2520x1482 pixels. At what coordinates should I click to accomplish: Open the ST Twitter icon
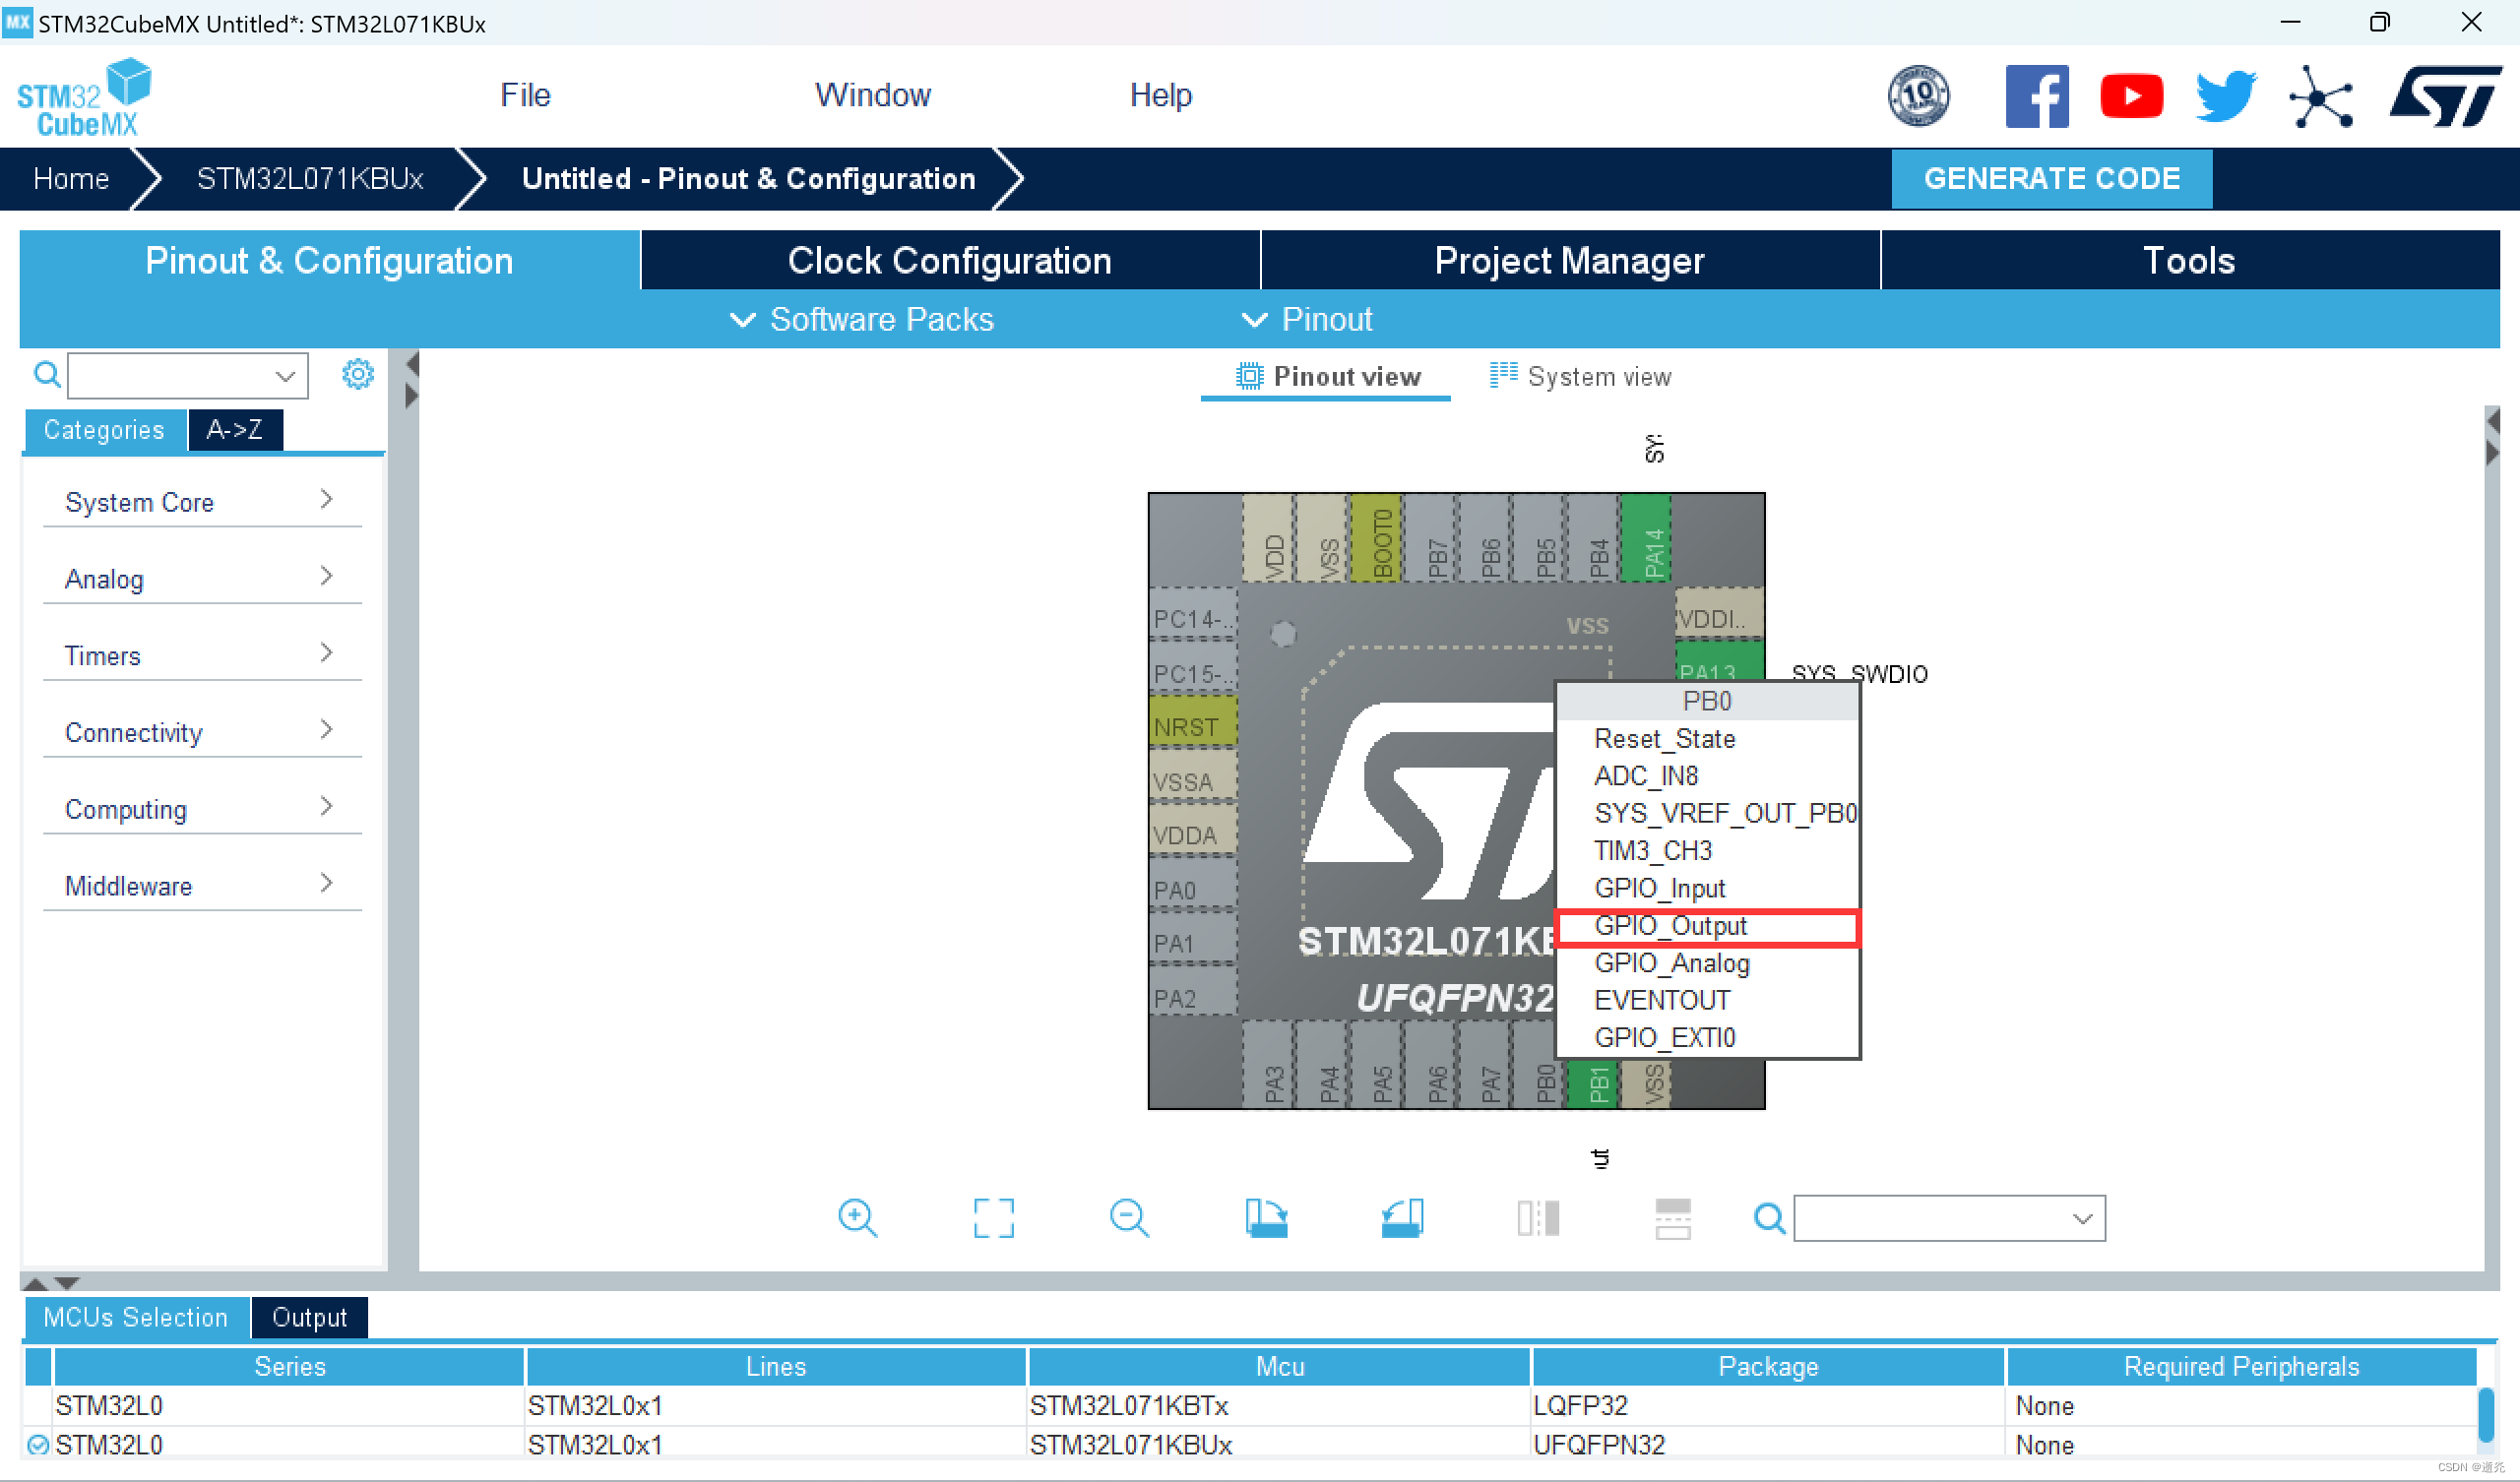(x=2225, y=96)
